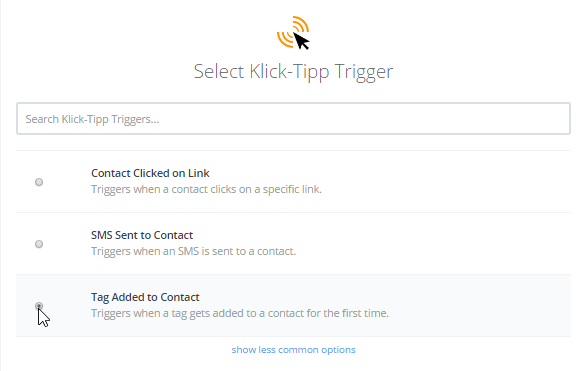Select the Contact Clicked on Link radio button
585x371 pixels.
coord(39,182)
